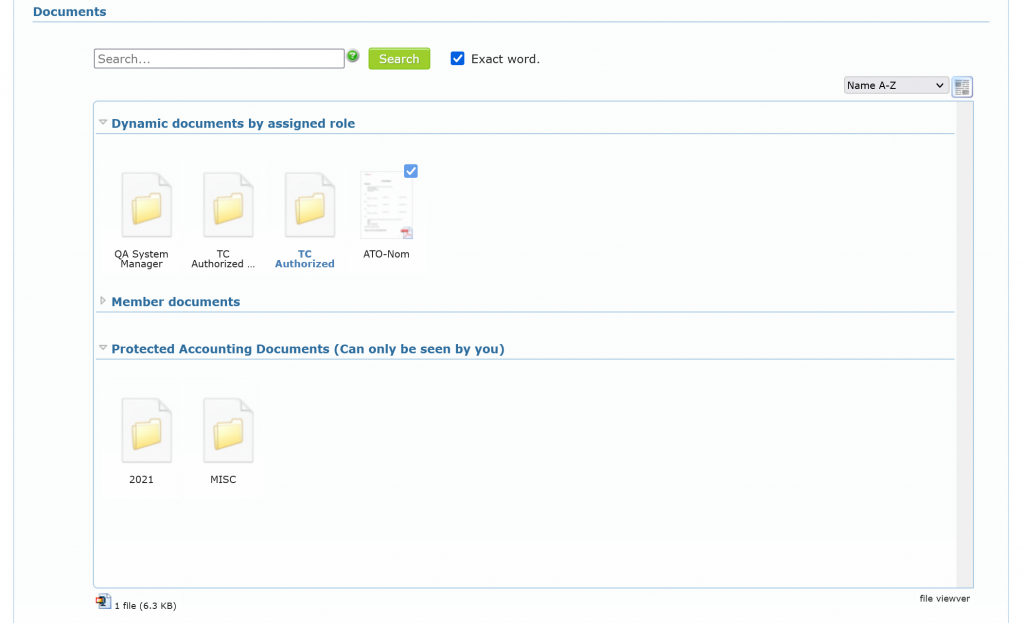Click the 1 file (6.3 KB) status text

[145, 606]
